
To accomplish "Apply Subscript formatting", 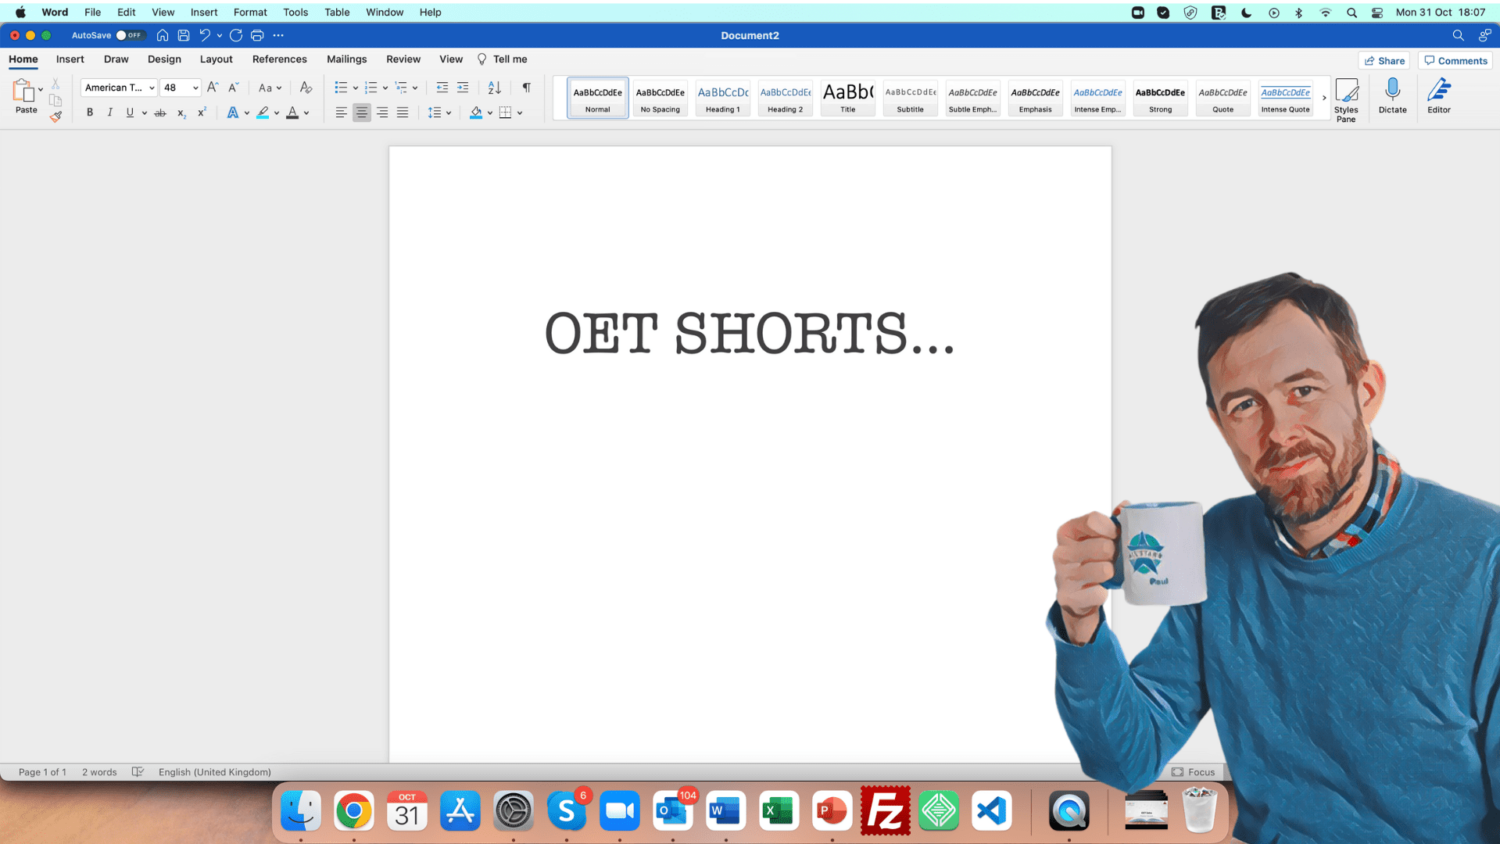I will (181, 113).
